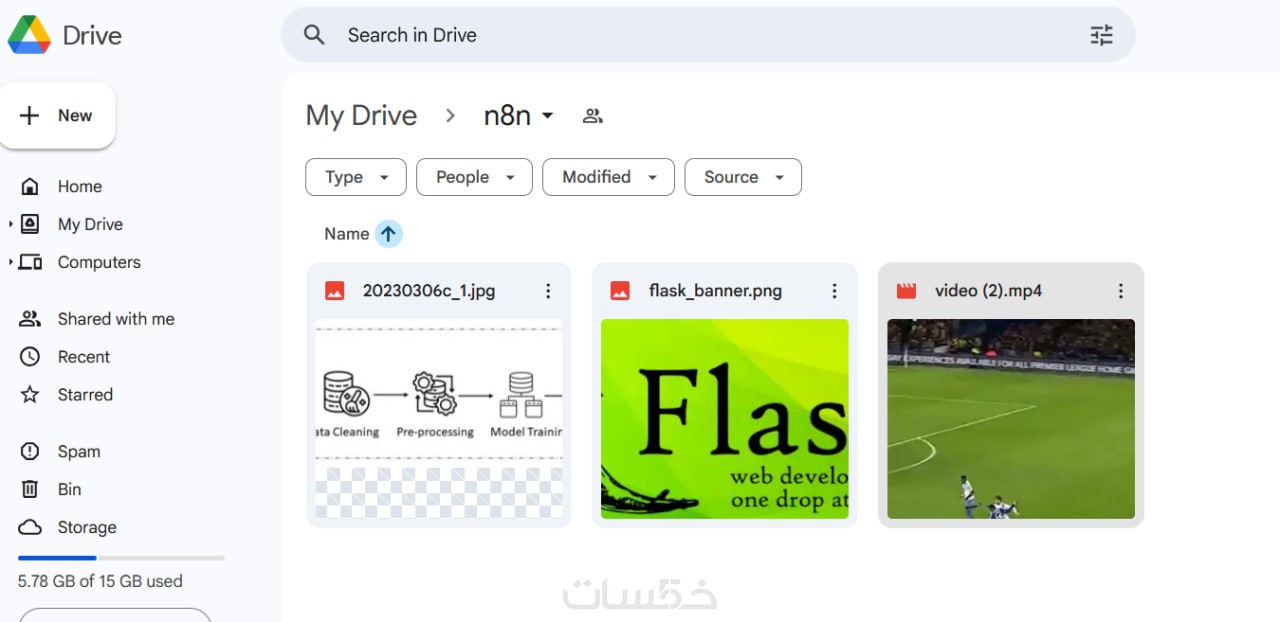Toggle the sort direction arrow
Image resolution: width=1280 pixels, height=622 pixels.
coord(388,234)
